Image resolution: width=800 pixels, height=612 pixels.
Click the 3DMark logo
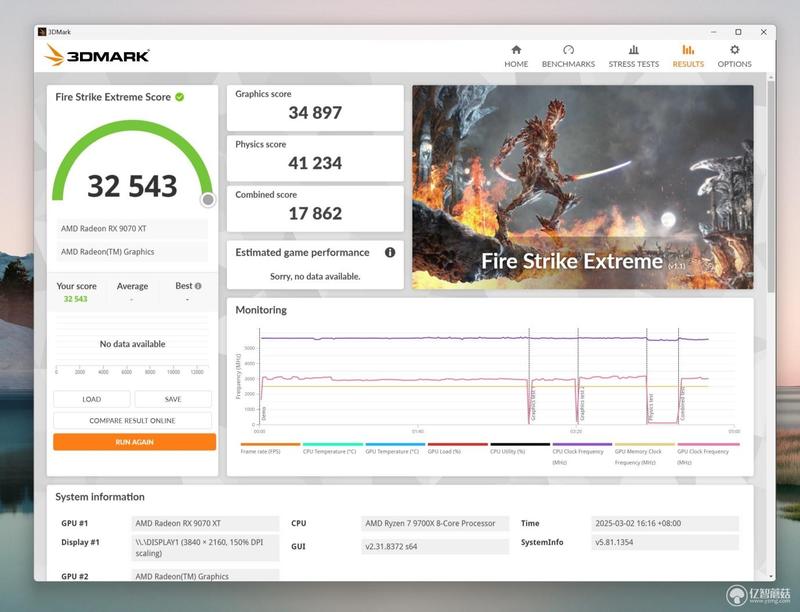pyautogui.click(x=97, y=55)
